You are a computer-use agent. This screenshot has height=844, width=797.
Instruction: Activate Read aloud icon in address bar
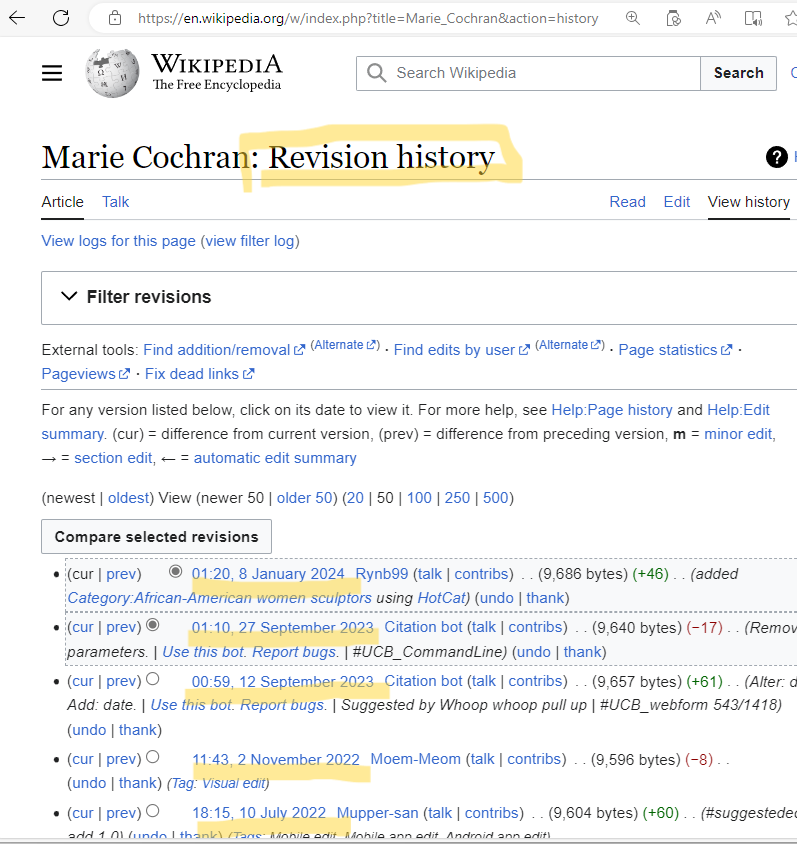pos(713,18)
